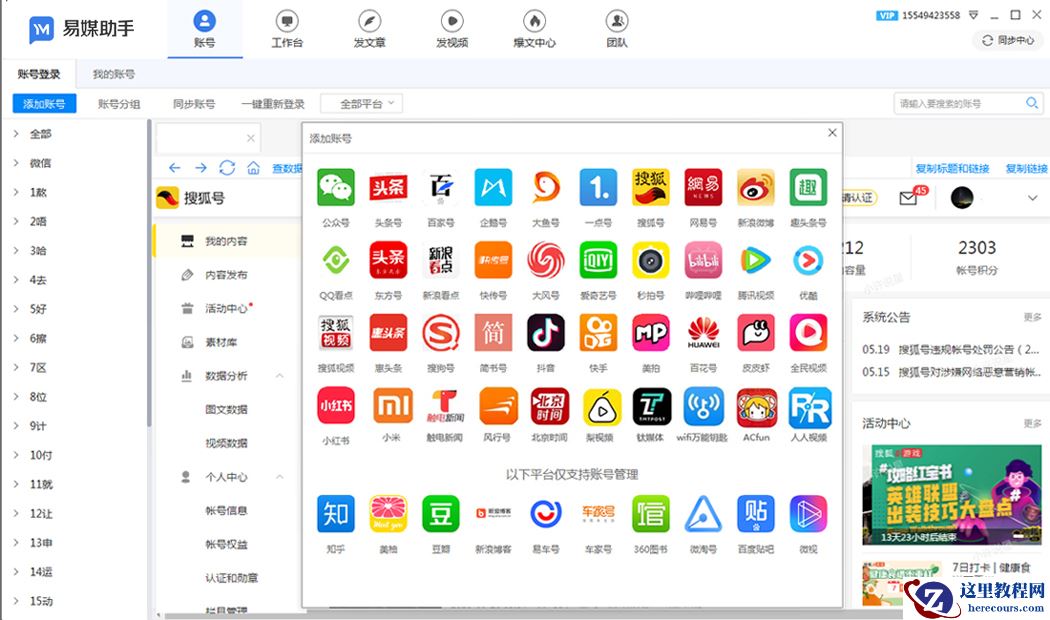Image resolution: width=1050 pixels, height=620 pixels.
Task: Go to the 爆文中心 top tab
Action: 534,29
